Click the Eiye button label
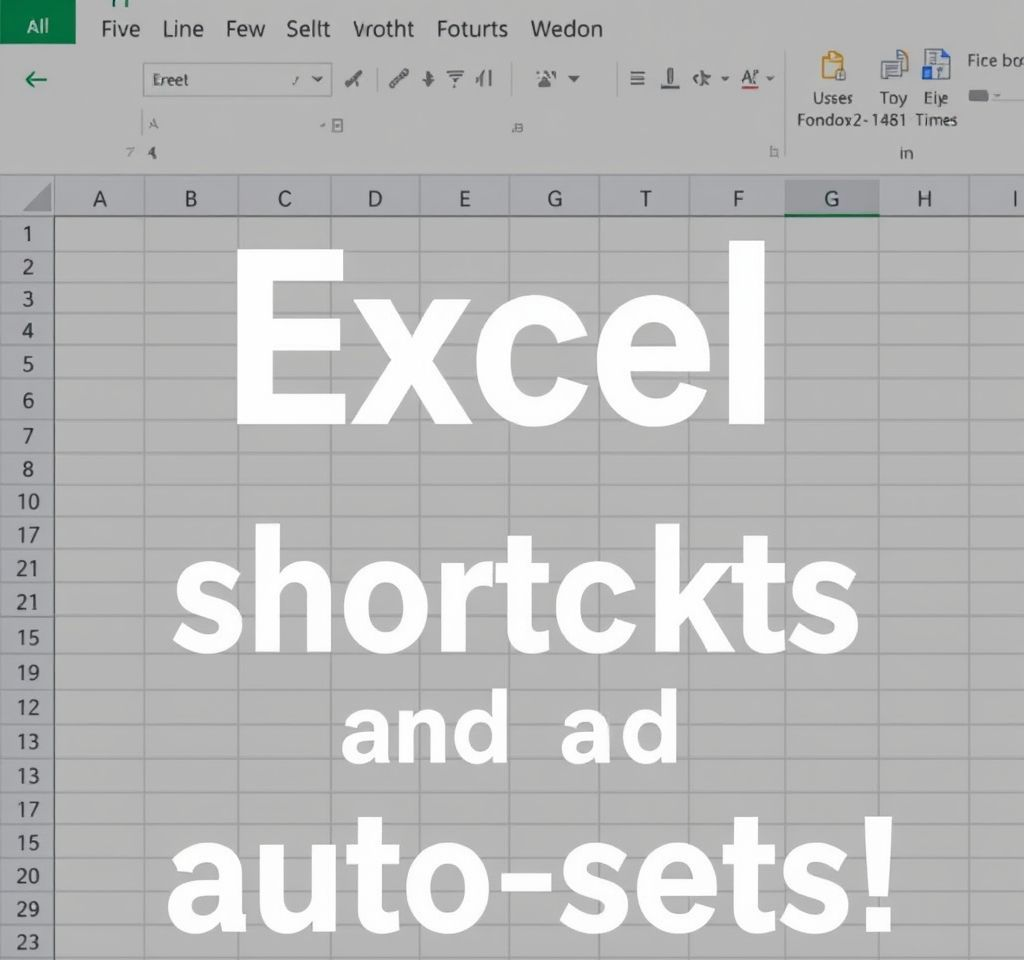The width and height of the screenshot is (1024, 960). click(936, 99)
